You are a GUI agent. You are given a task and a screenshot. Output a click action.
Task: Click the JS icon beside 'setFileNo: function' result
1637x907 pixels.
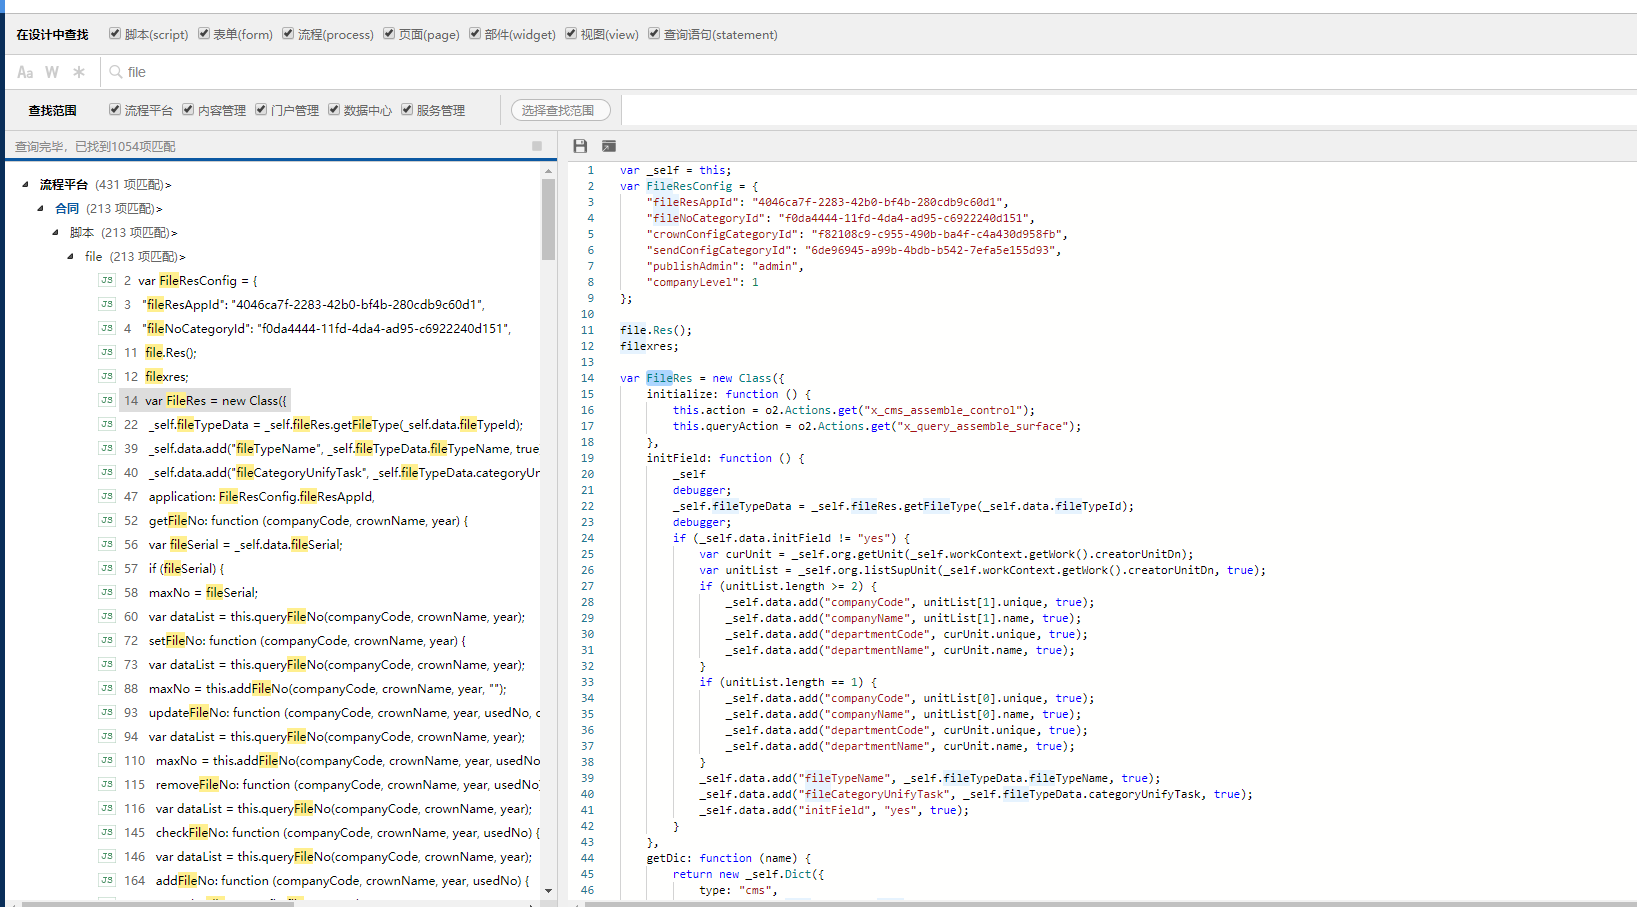[107, 640]
